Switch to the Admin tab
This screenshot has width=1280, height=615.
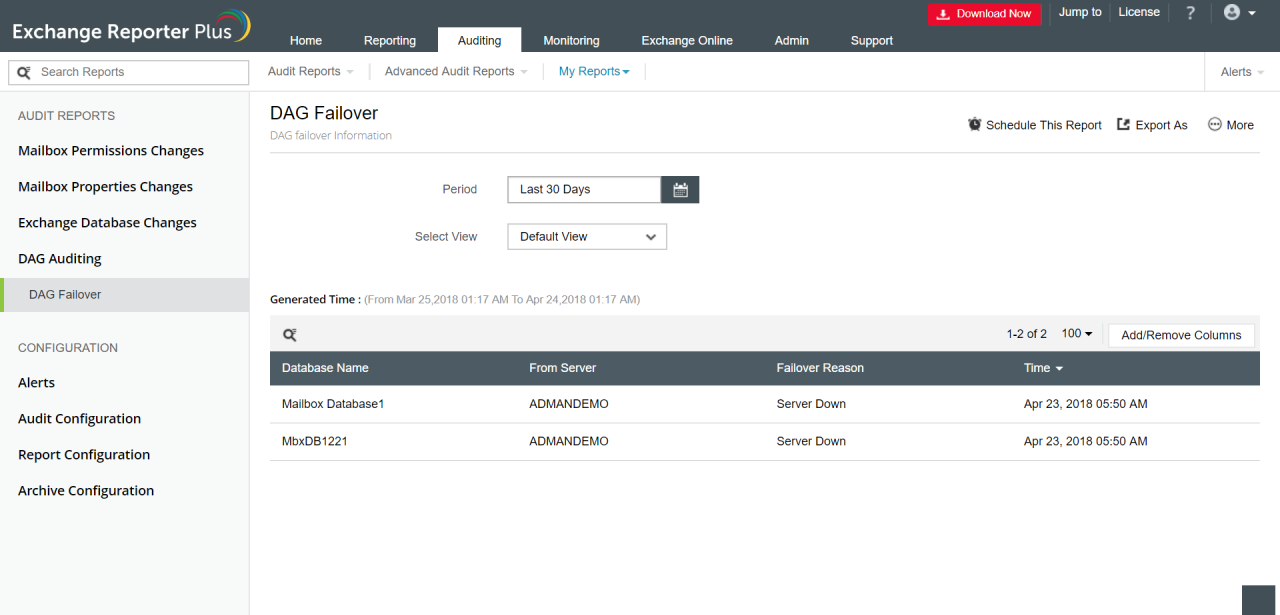pyautogui.click(x=792, y=41)
